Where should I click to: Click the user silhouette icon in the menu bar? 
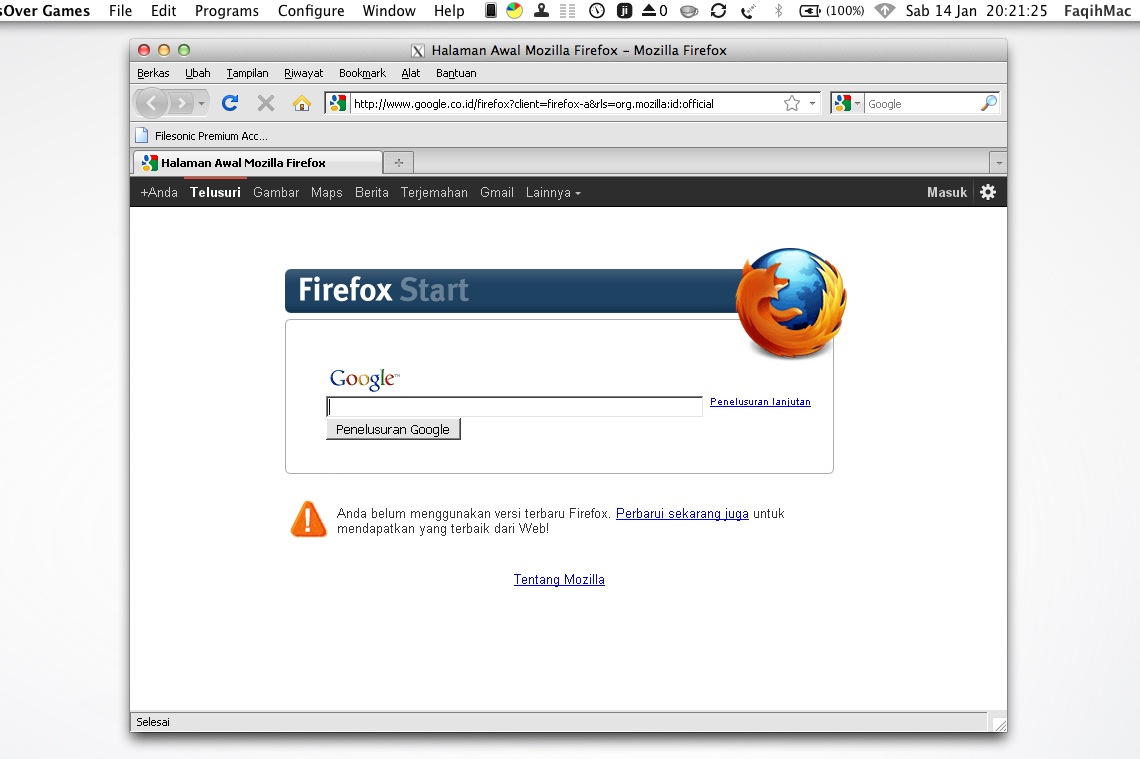click(x=541, y=10)
